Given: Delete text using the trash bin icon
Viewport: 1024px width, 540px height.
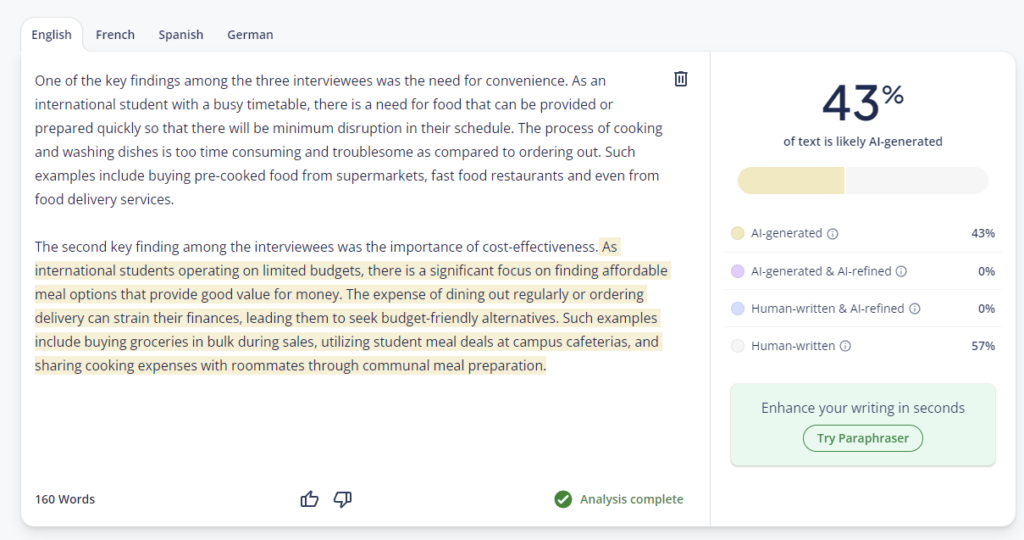Looking at the screenshot, I should (680, 79).
